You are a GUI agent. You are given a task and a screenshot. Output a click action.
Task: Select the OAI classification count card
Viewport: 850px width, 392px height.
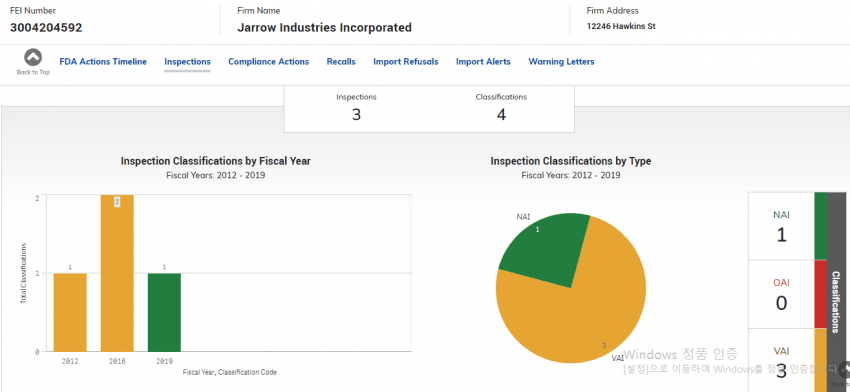pyautogui.click(x=781, y=294)
